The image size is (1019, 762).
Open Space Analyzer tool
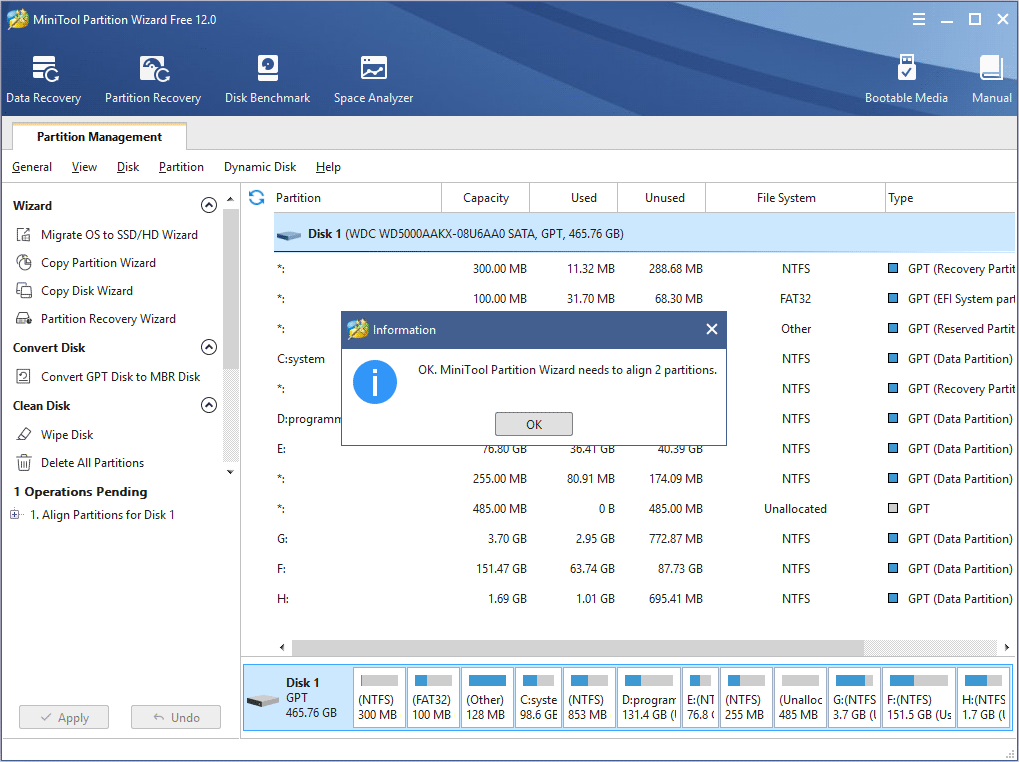[373, 80]
